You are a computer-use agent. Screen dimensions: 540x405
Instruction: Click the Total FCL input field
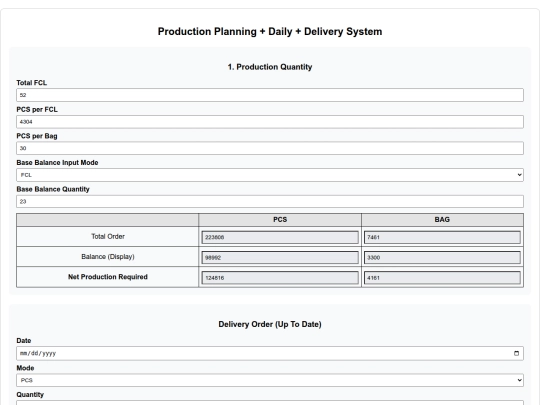[x=270, y=95]
